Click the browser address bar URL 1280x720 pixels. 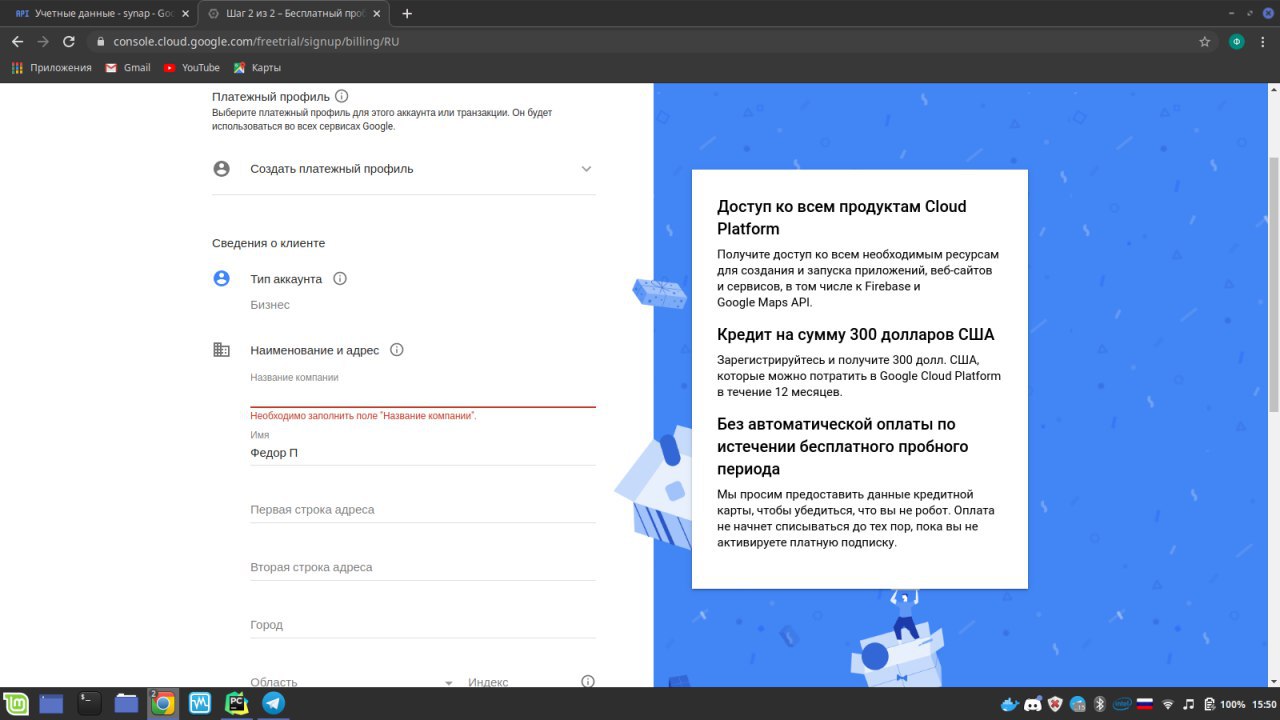256,42
